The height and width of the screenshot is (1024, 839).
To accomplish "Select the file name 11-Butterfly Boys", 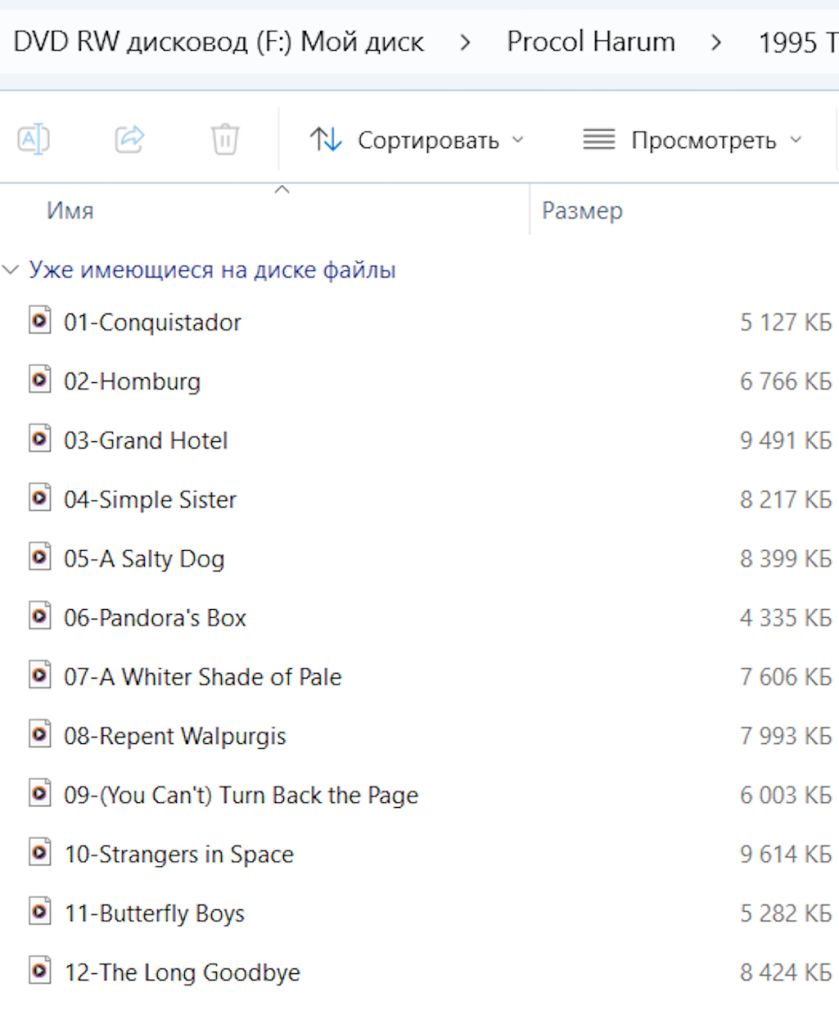I will pos(155,913).
